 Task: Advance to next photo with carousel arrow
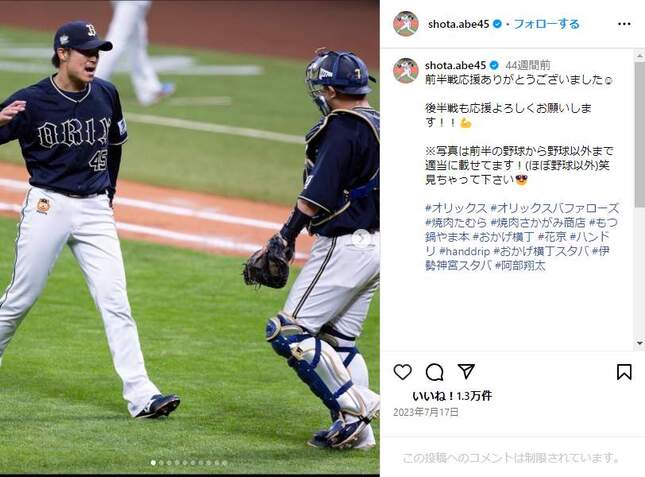(361, 239)
